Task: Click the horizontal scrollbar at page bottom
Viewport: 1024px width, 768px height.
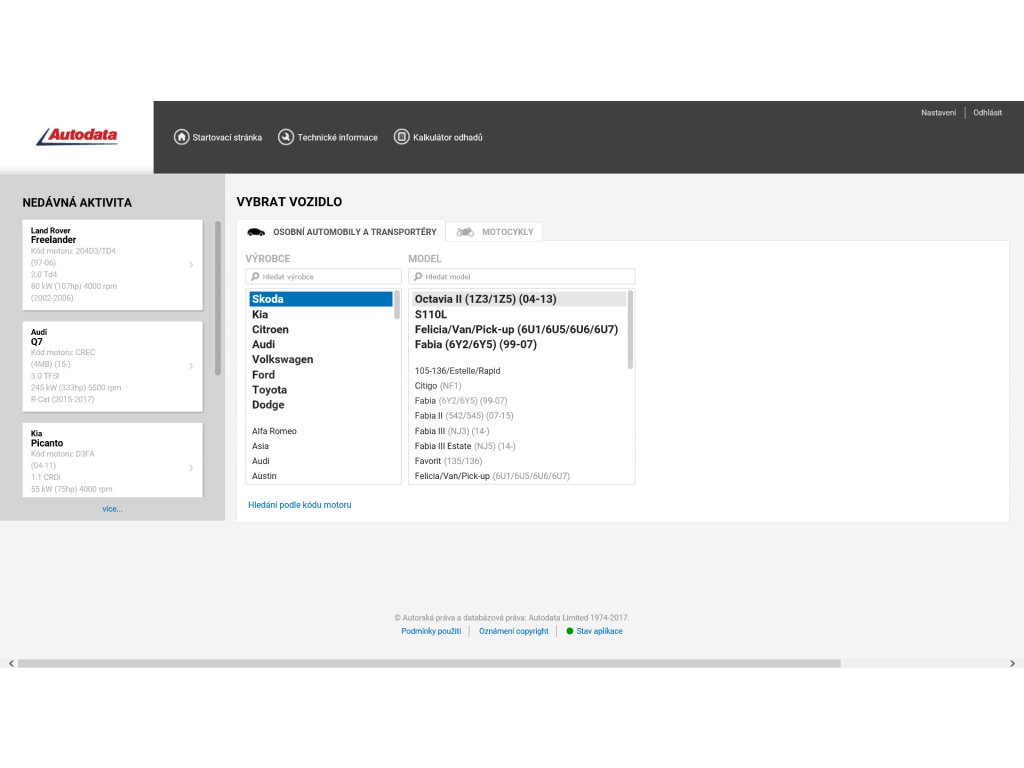Action: [430, 663]
